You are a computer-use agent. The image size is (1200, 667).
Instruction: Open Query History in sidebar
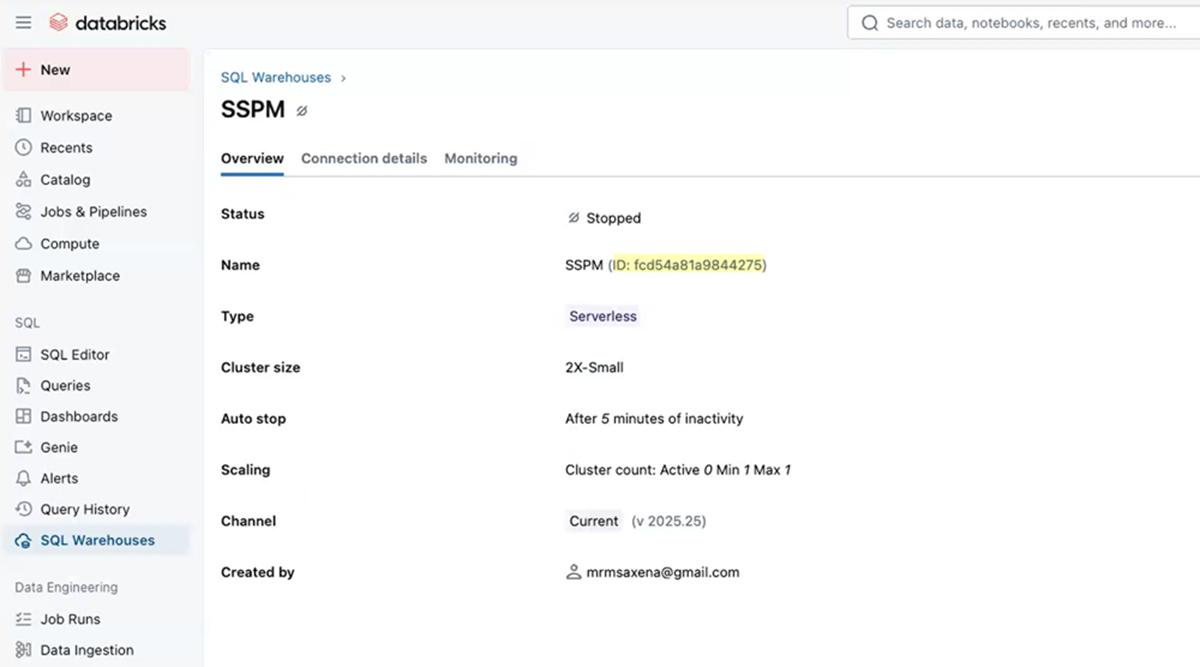pyautogui.click(x=85, y=510)
